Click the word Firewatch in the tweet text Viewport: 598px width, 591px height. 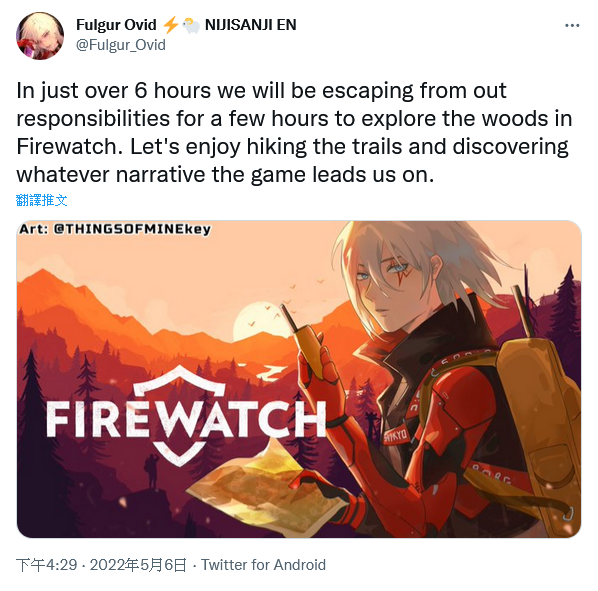tap(67, 147)
